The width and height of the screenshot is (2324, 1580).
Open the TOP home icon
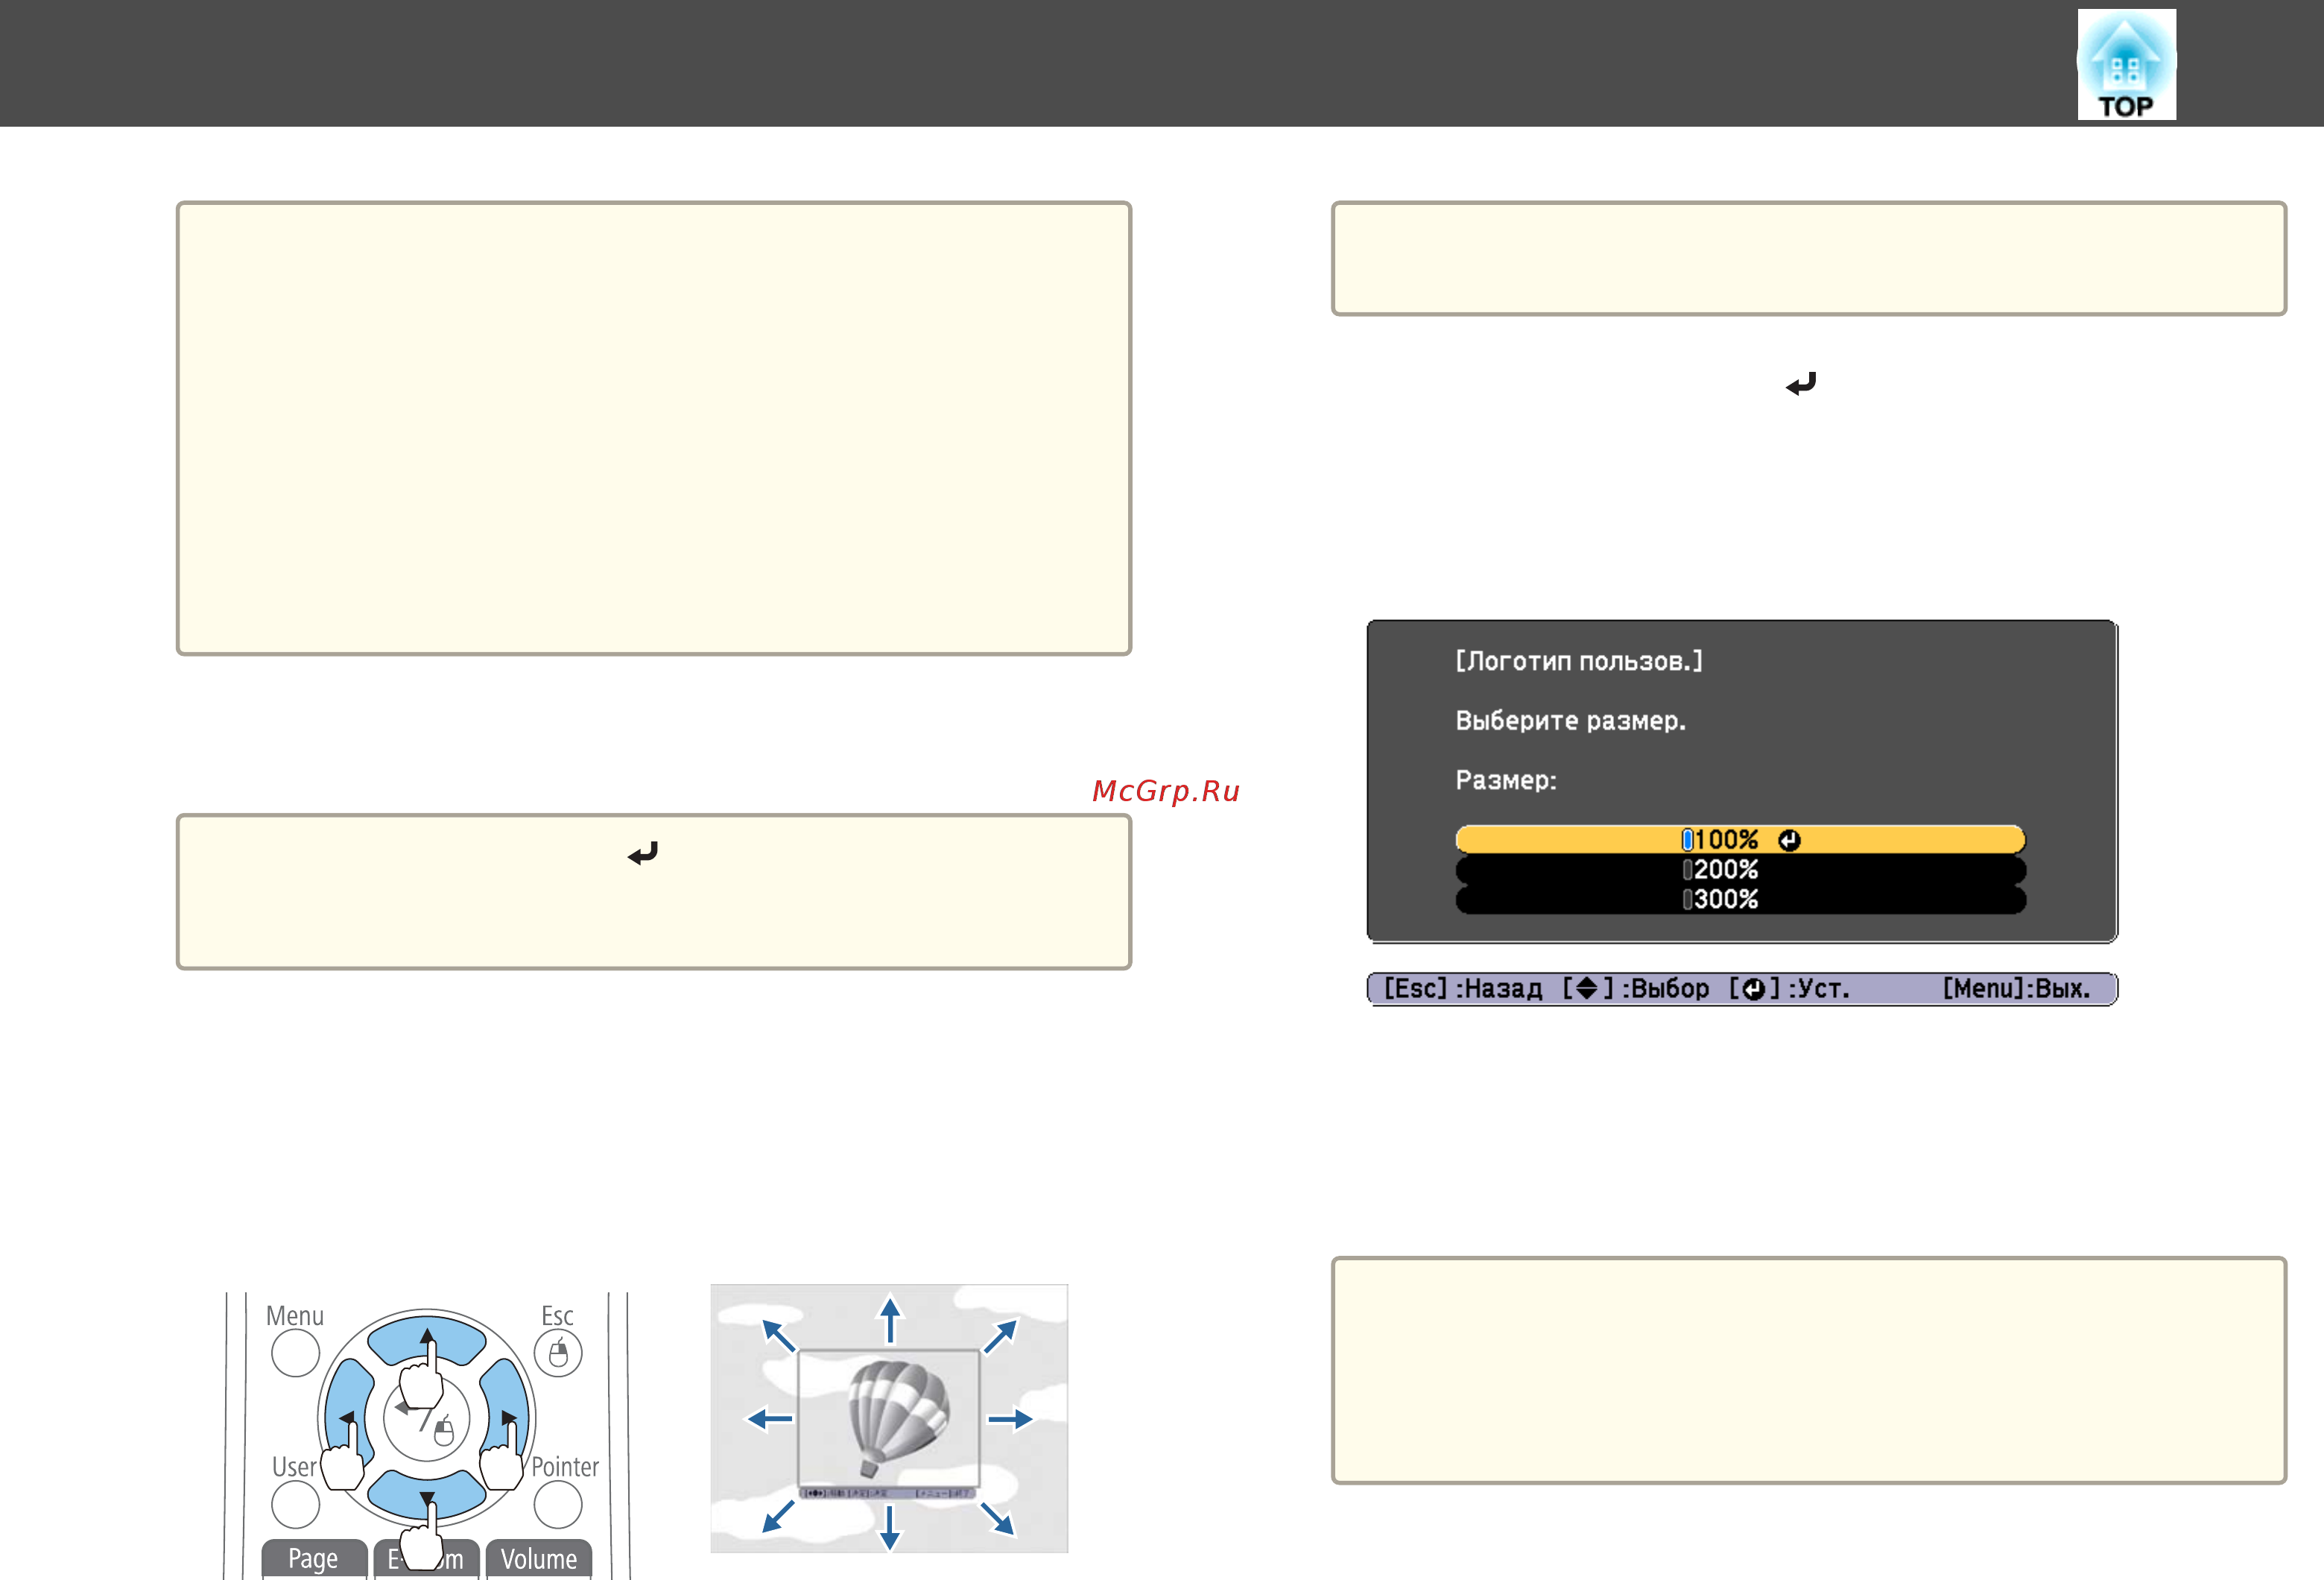(x=2126, y=64)
